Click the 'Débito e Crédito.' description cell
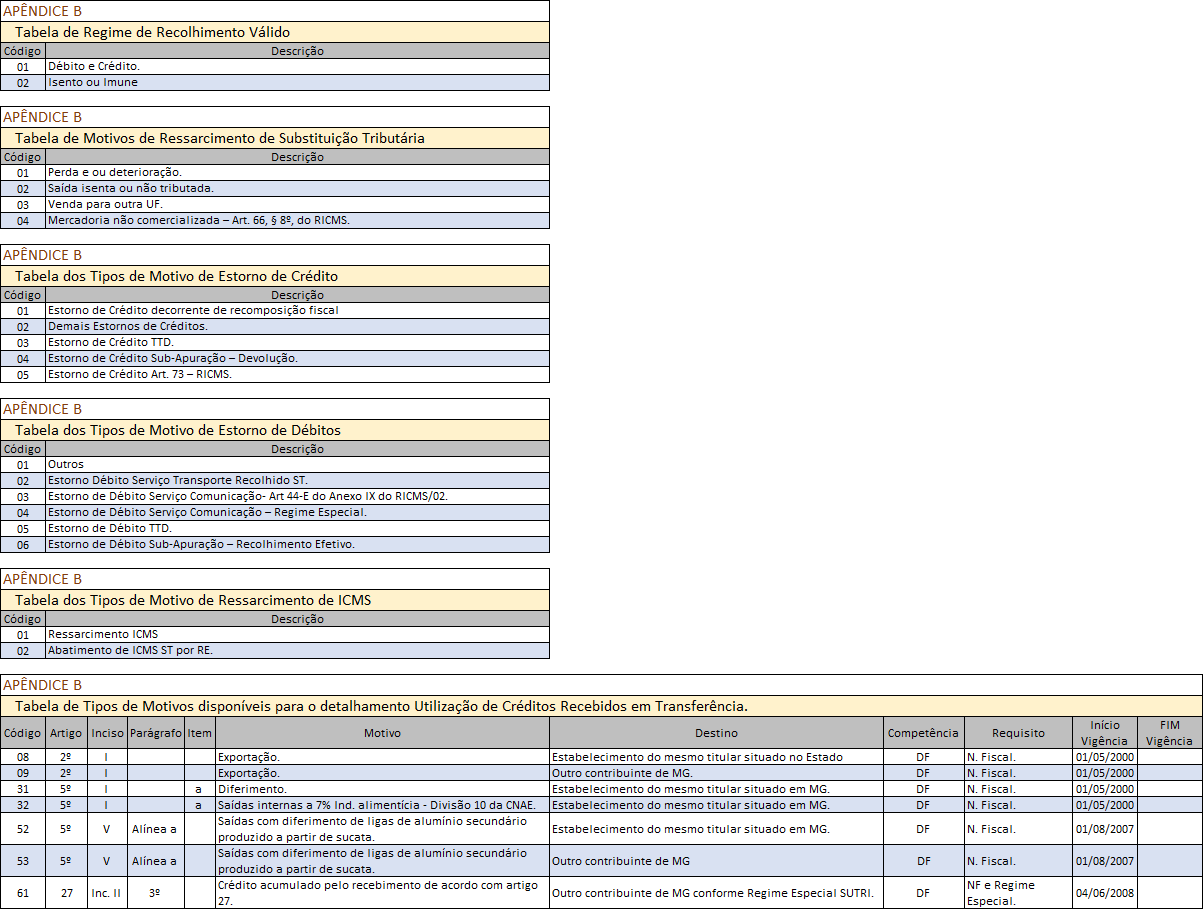The image size is (1203, 910). click(x=298, y=66)
